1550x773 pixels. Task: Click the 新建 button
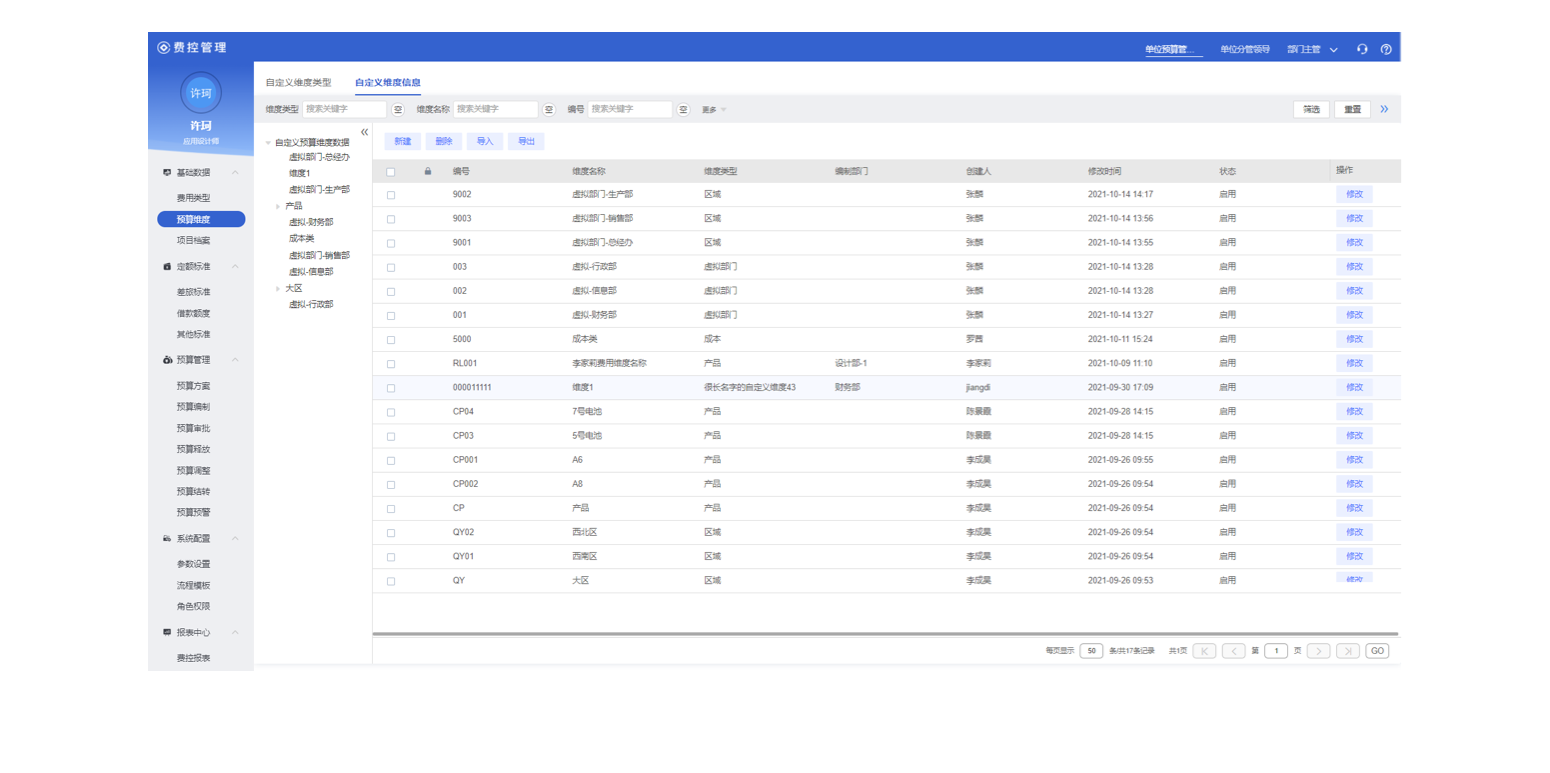(x=402, y=142)
